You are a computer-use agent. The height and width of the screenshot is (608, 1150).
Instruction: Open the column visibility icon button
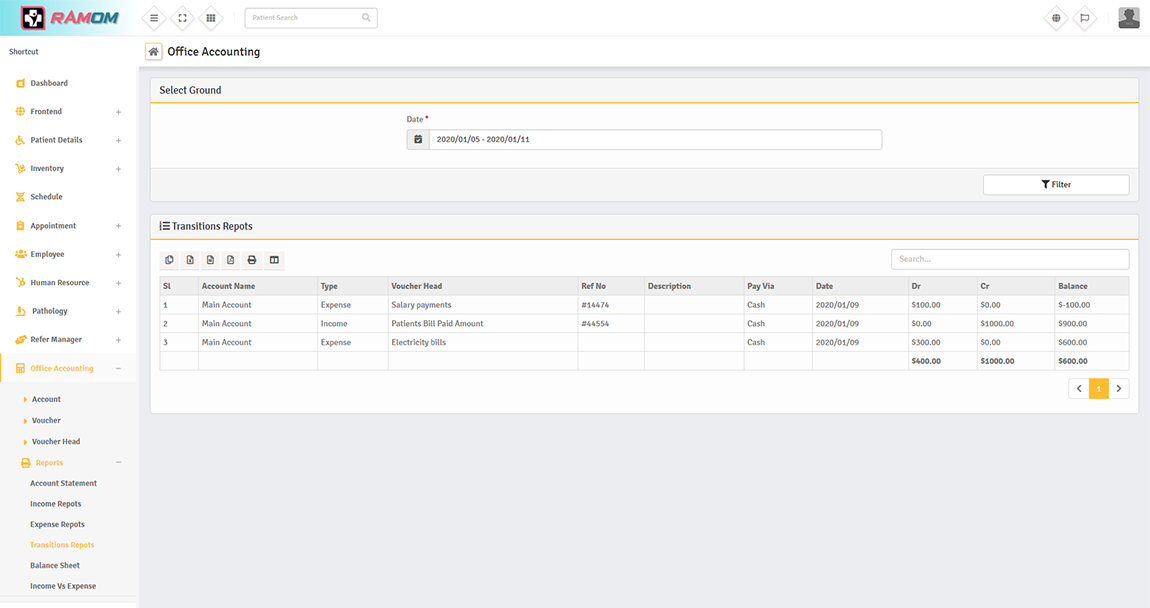click(x=274, y=260)
